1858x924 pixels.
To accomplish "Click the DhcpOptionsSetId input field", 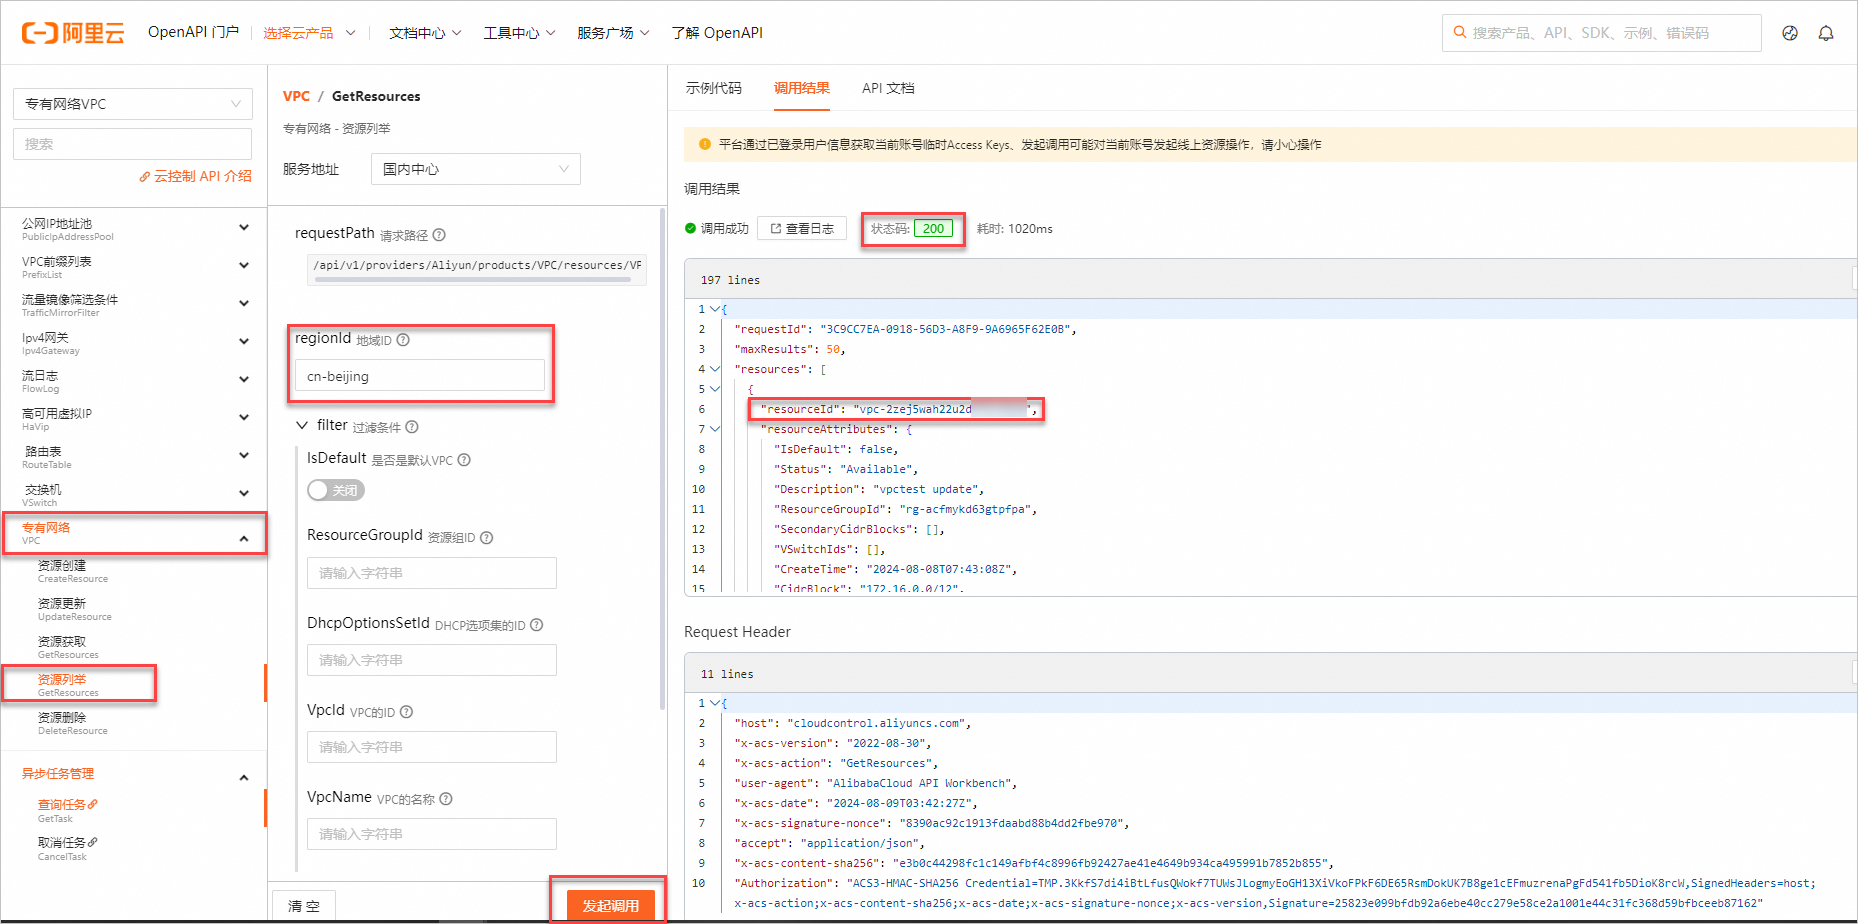I will [x=432, y=660].
